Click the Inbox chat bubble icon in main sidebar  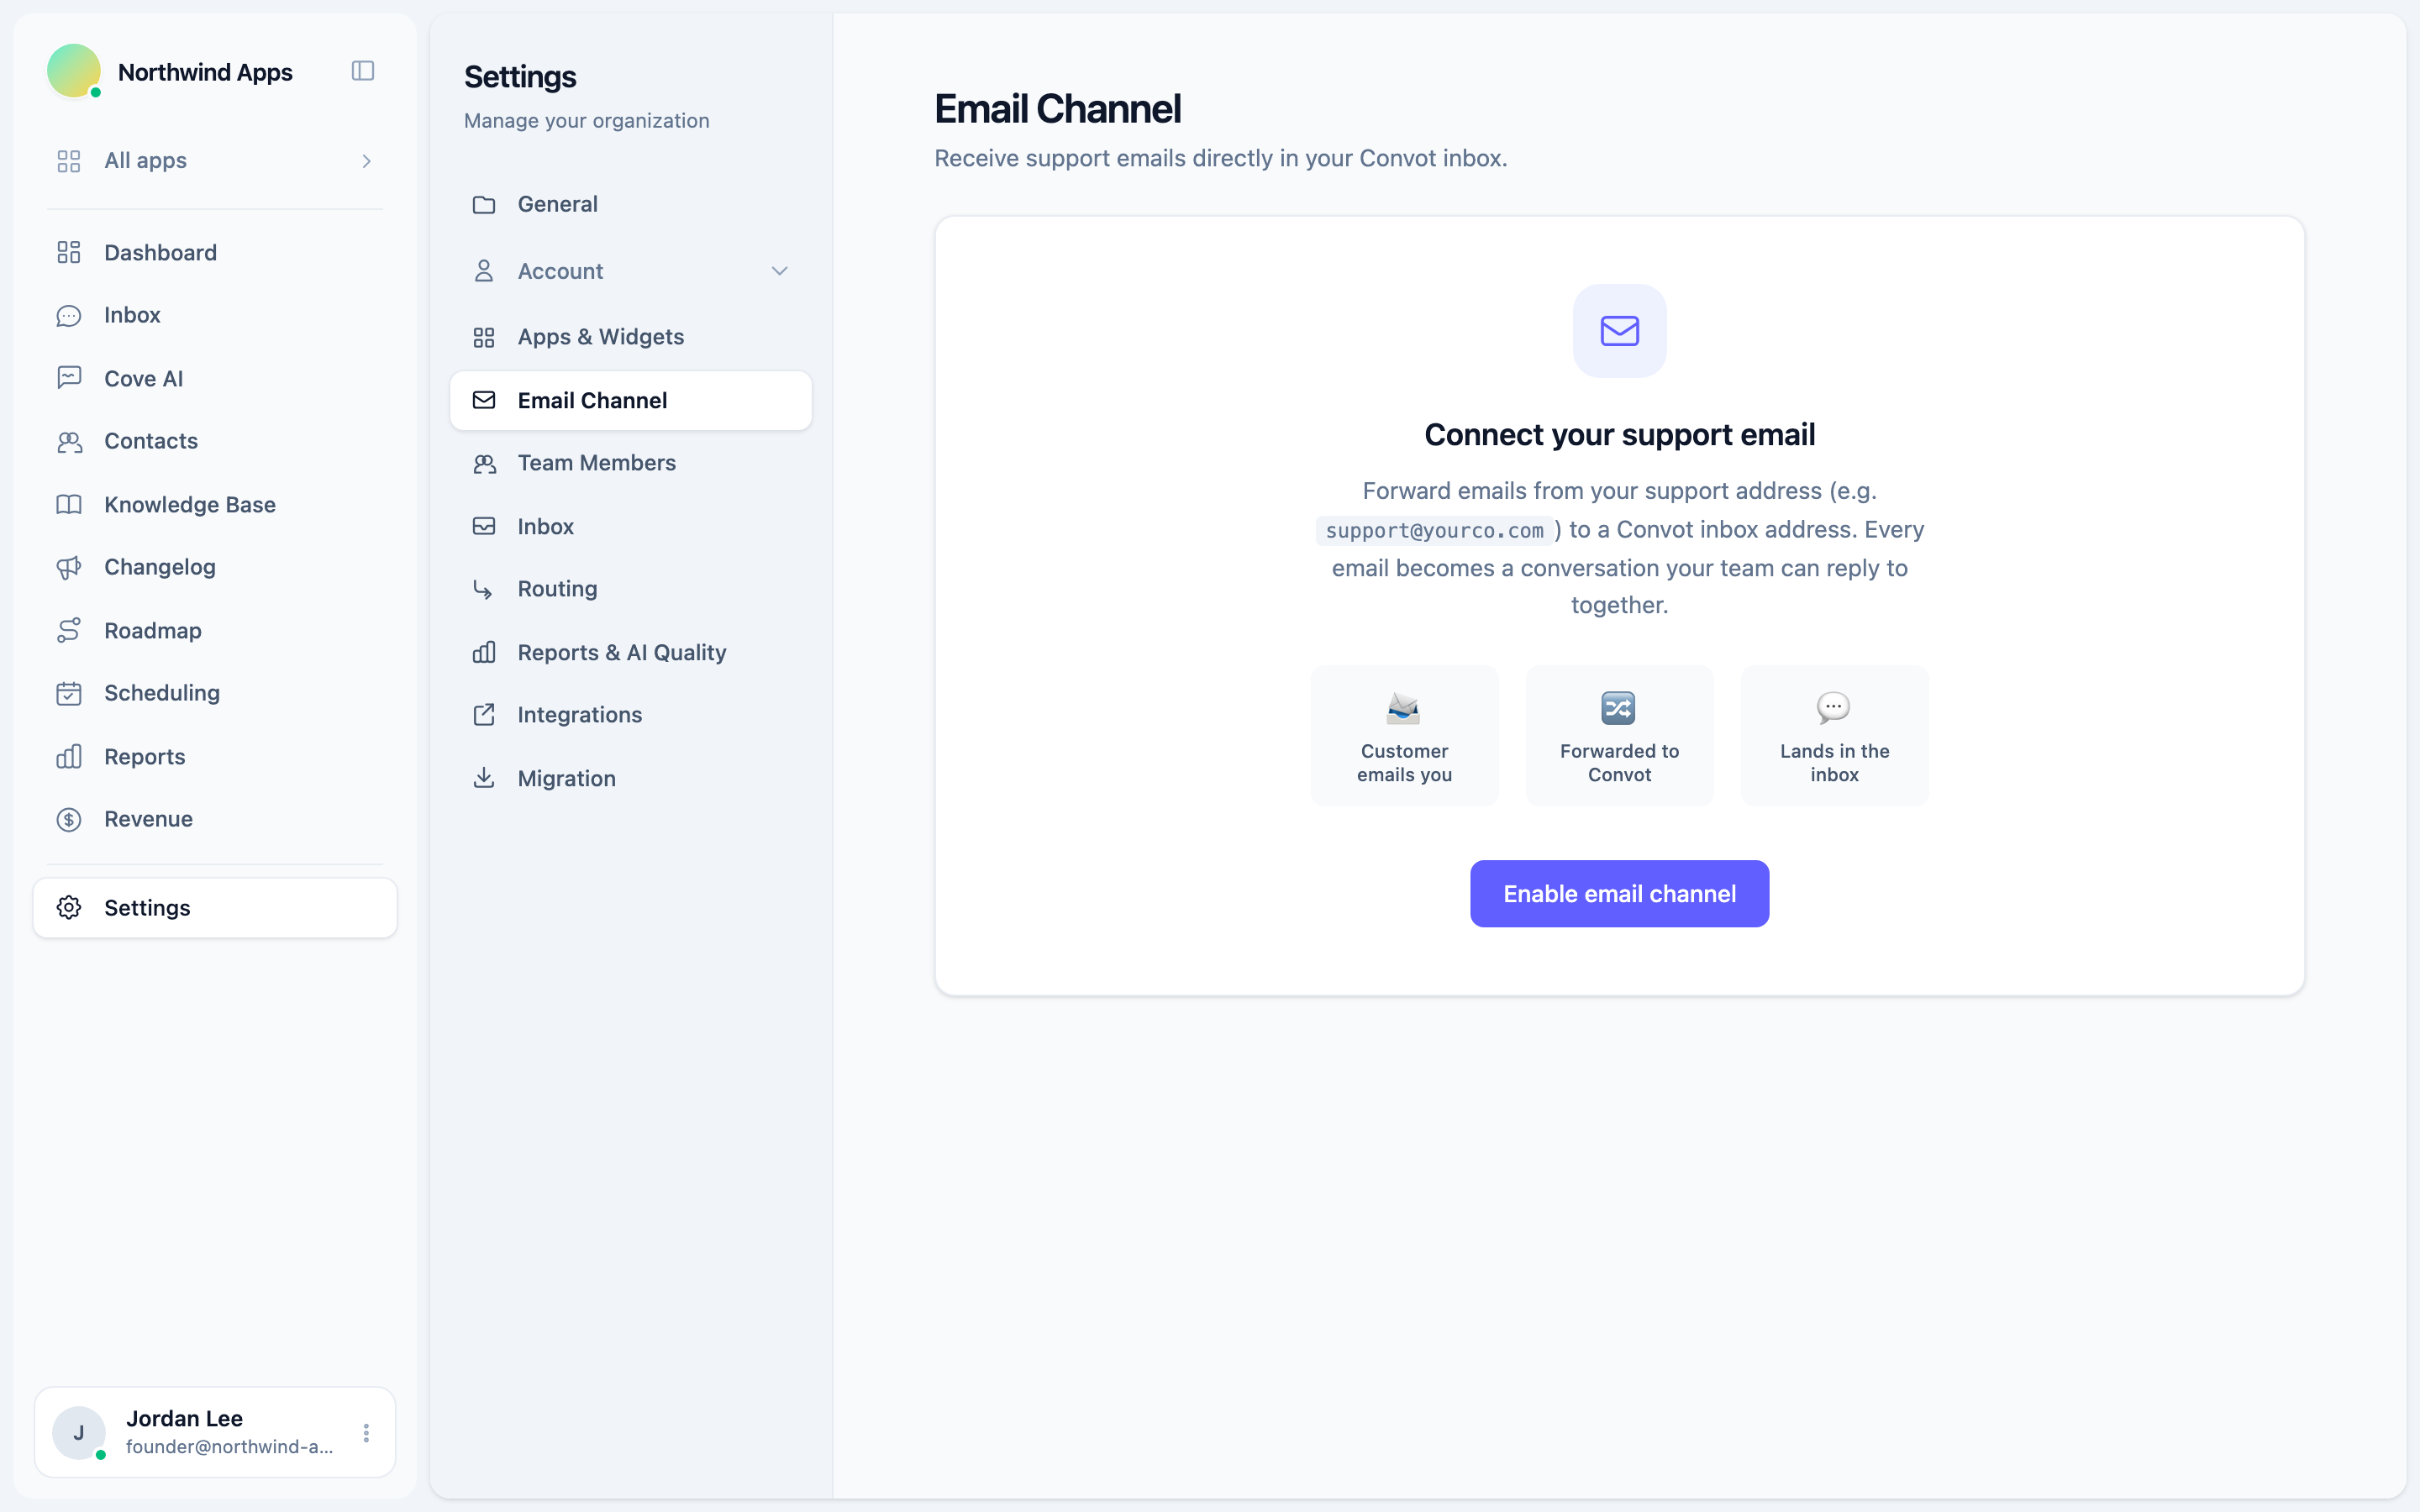coord(69,315)
